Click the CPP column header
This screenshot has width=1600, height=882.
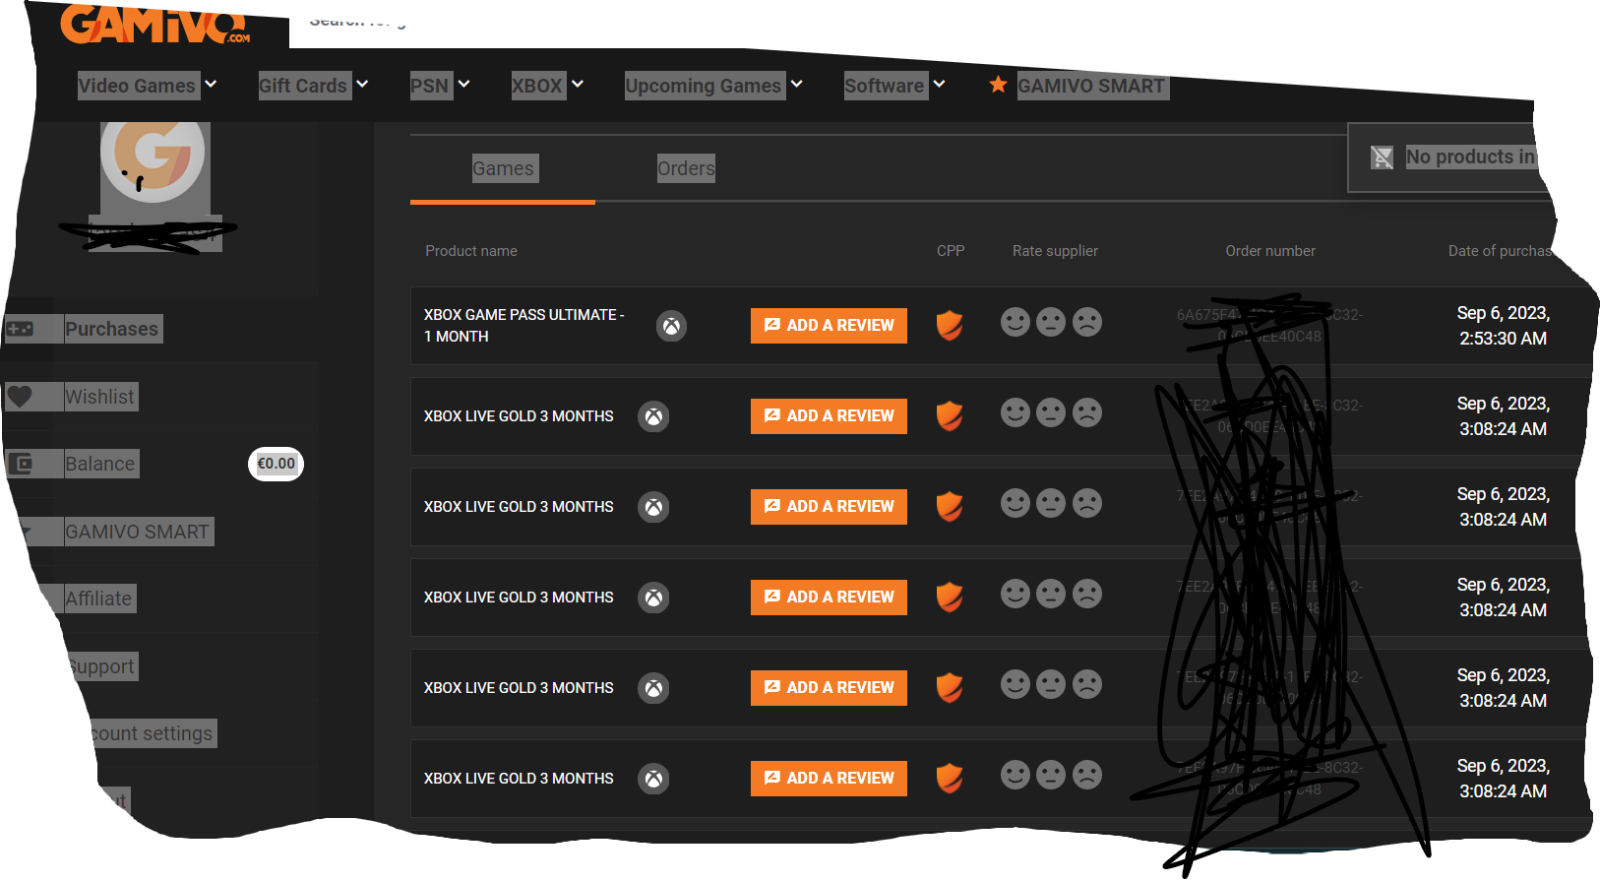click(x=951, y=251)
